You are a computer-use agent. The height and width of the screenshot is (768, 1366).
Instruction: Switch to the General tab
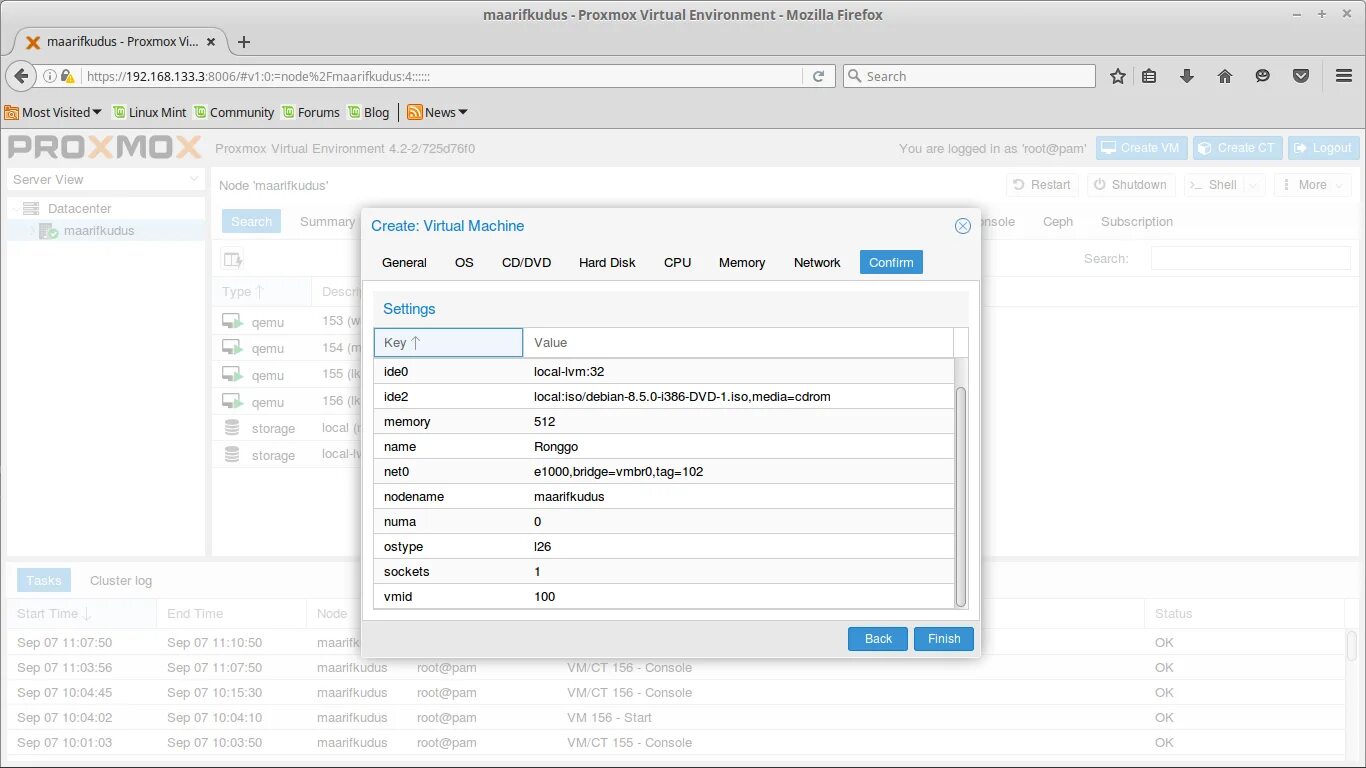tap(404, 262)
